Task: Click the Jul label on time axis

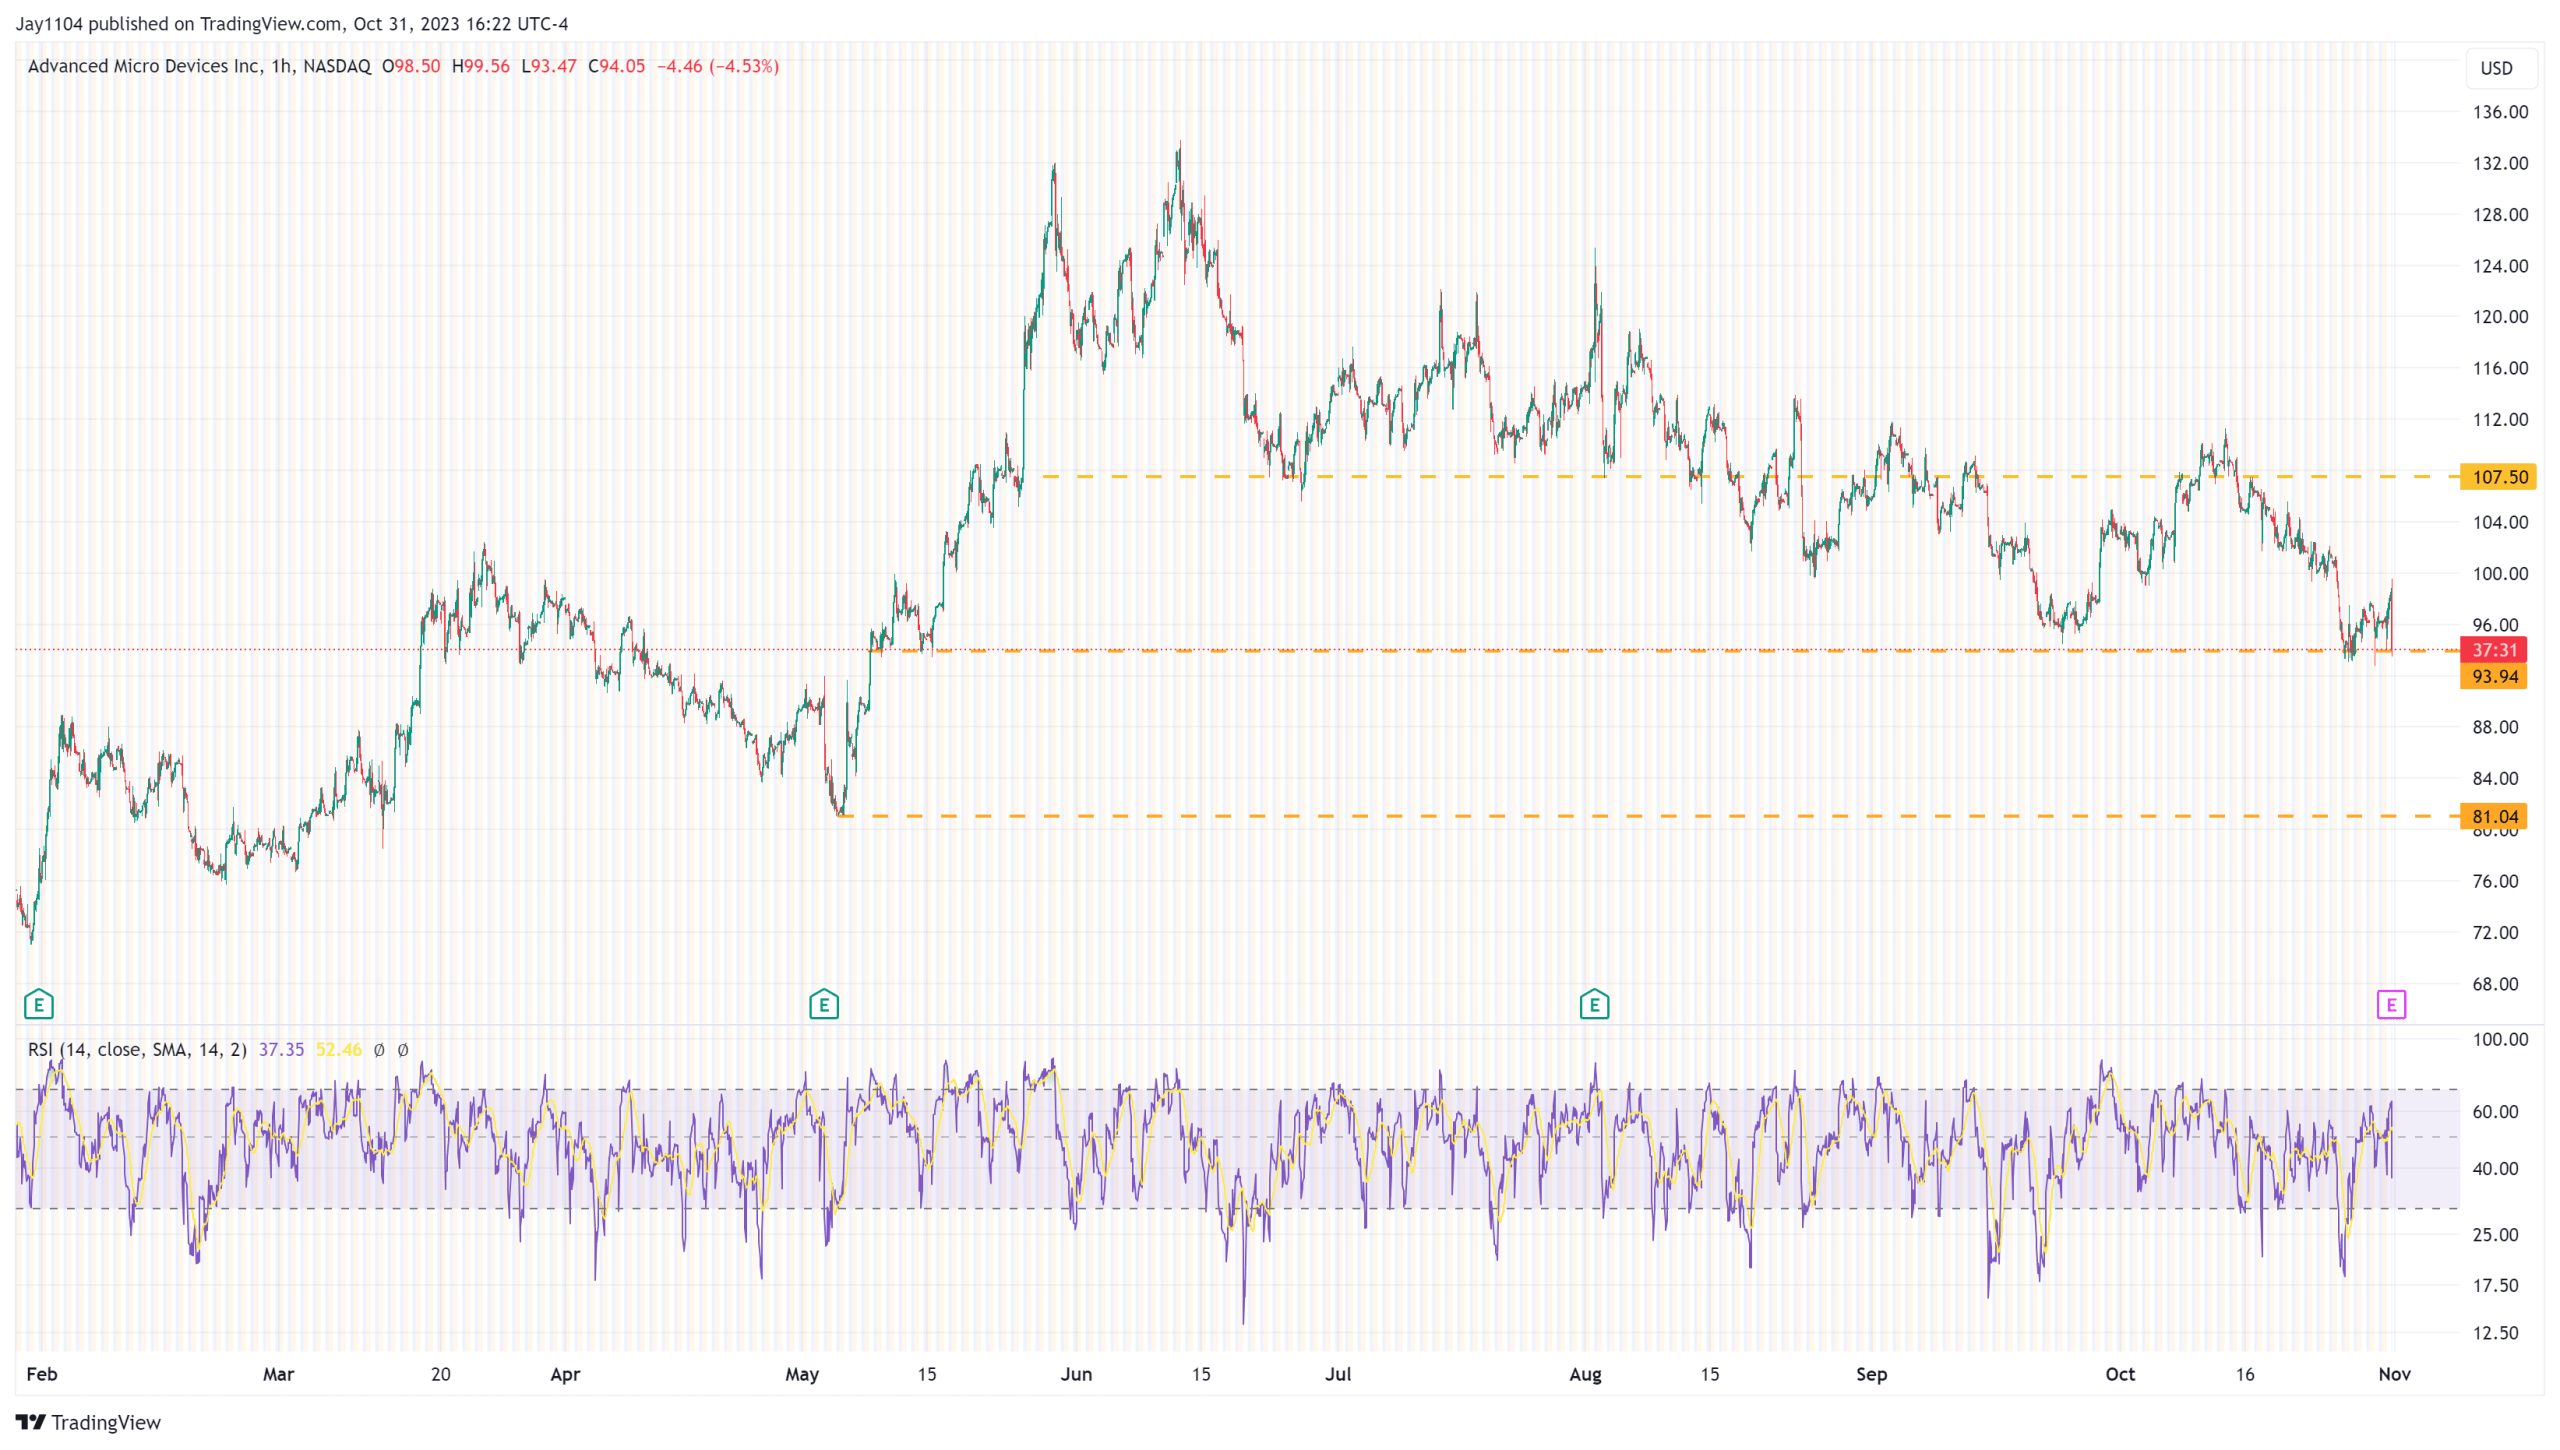Action: point(1338,1374)
